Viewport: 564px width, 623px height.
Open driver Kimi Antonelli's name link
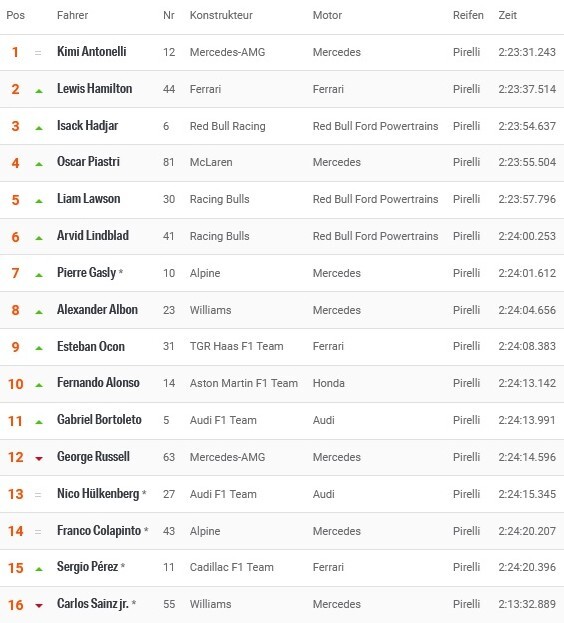click(x=92, y=51)
